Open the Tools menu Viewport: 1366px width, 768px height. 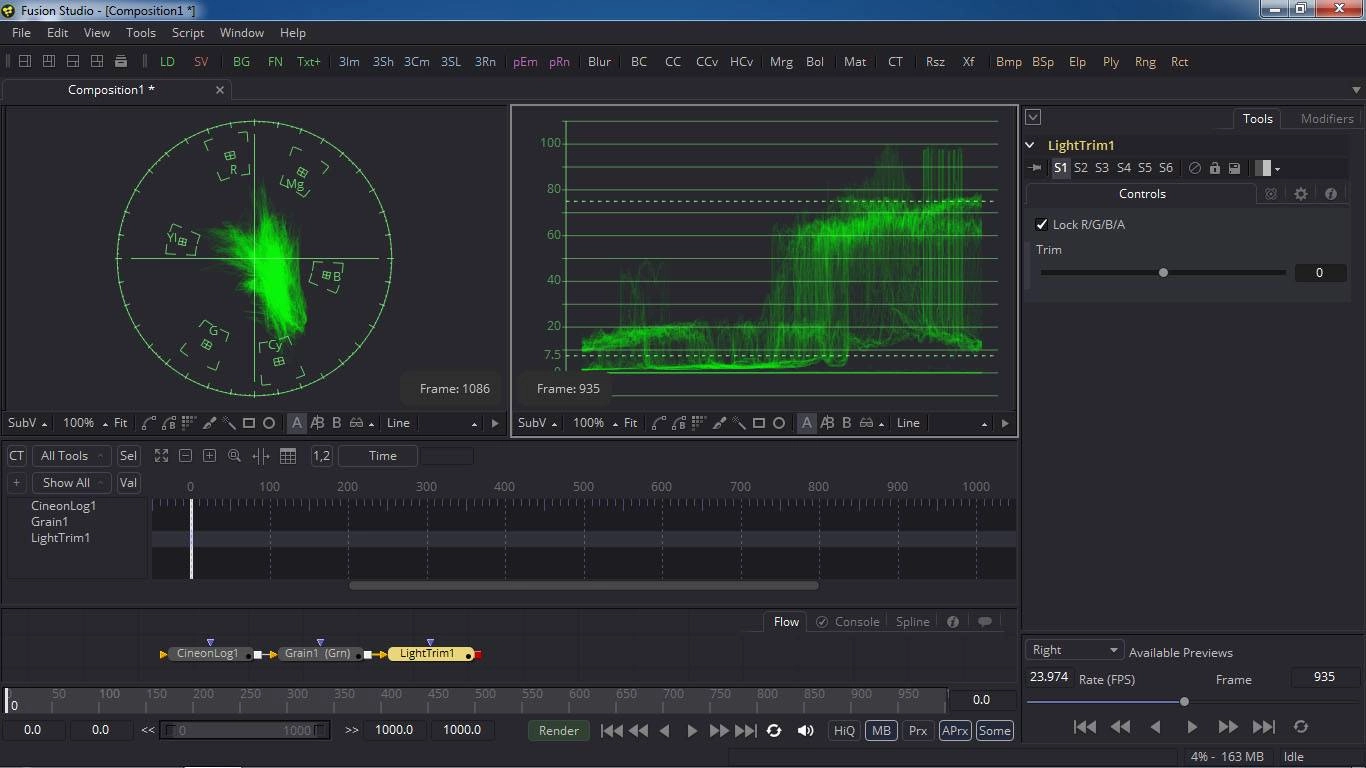coord(141,32)
